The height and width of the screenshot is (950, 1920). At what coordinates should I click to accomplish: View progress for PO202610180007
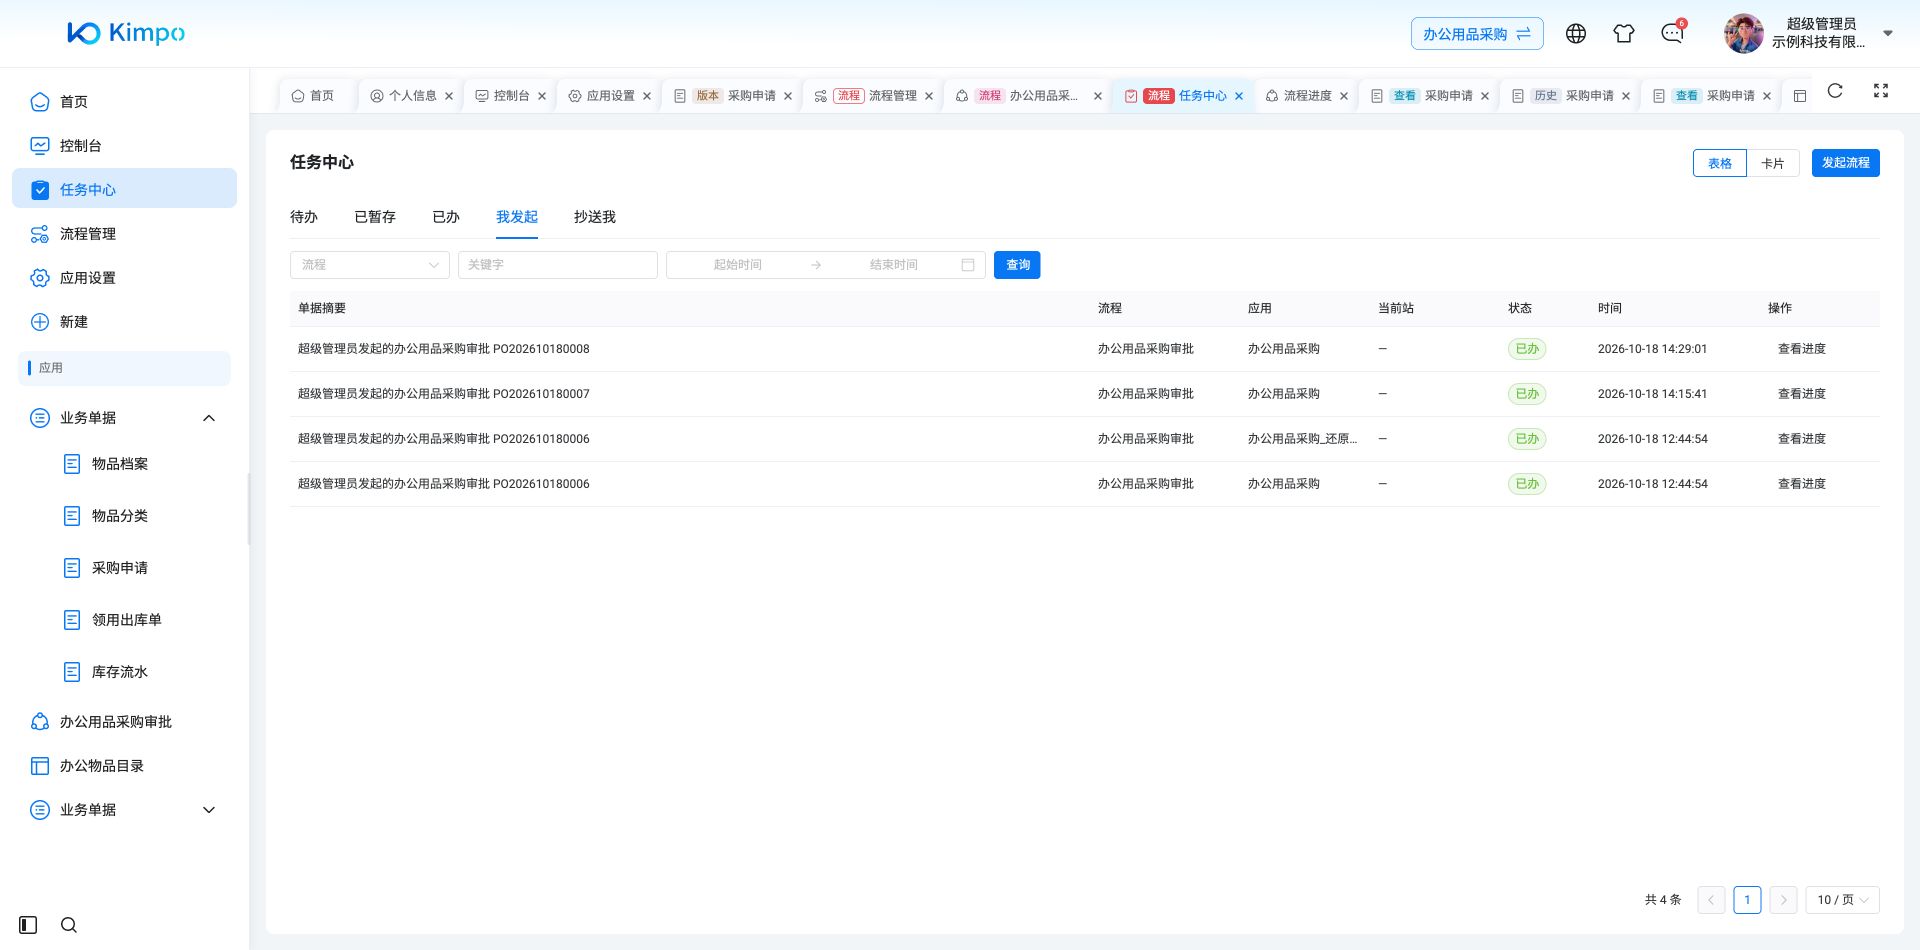(1802, 394)
